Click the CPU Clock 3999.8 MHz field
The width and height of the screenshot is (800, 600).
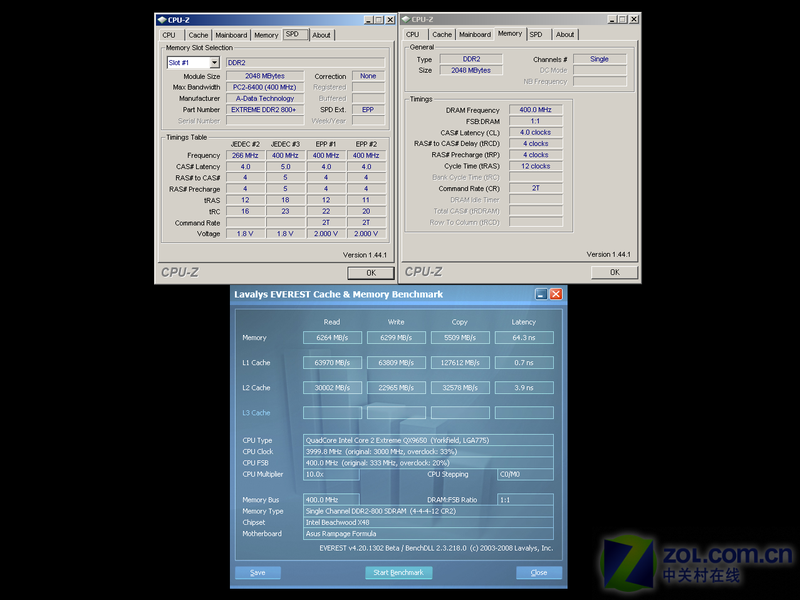pos(428,452)
